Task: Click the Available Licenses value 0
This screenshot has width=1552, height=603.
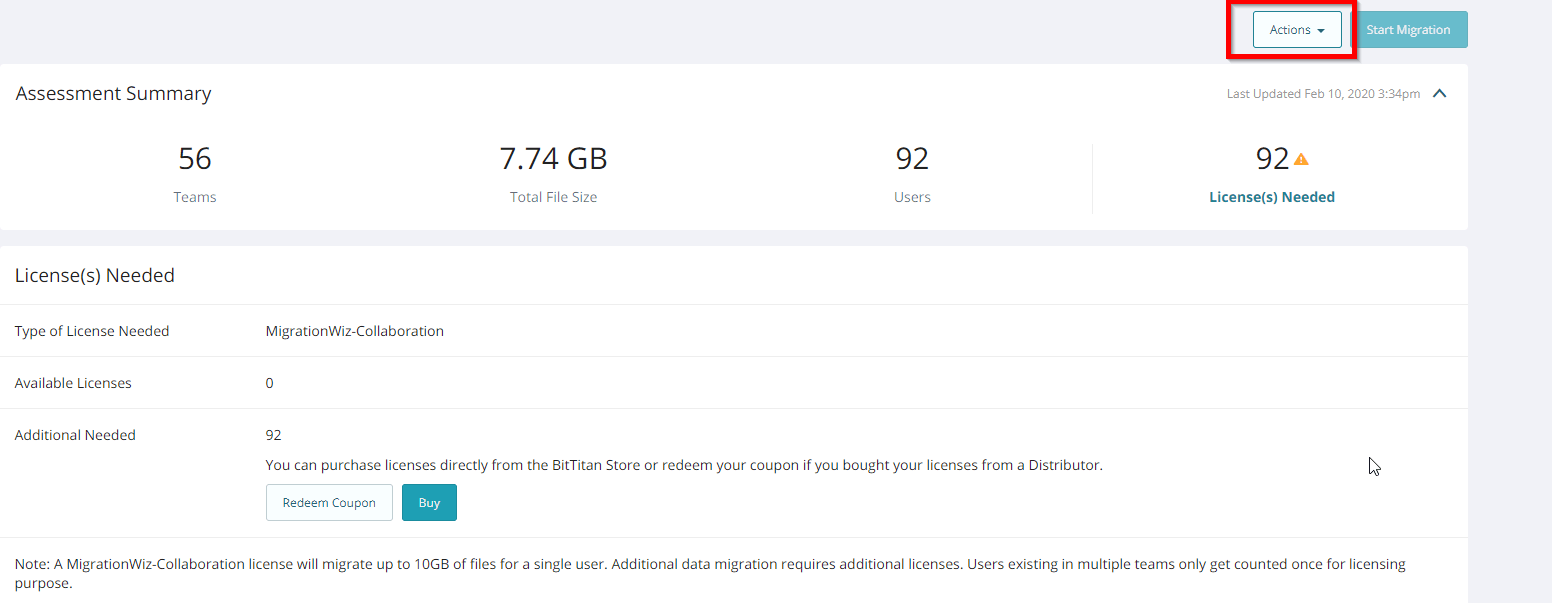Action: point(269,383)
